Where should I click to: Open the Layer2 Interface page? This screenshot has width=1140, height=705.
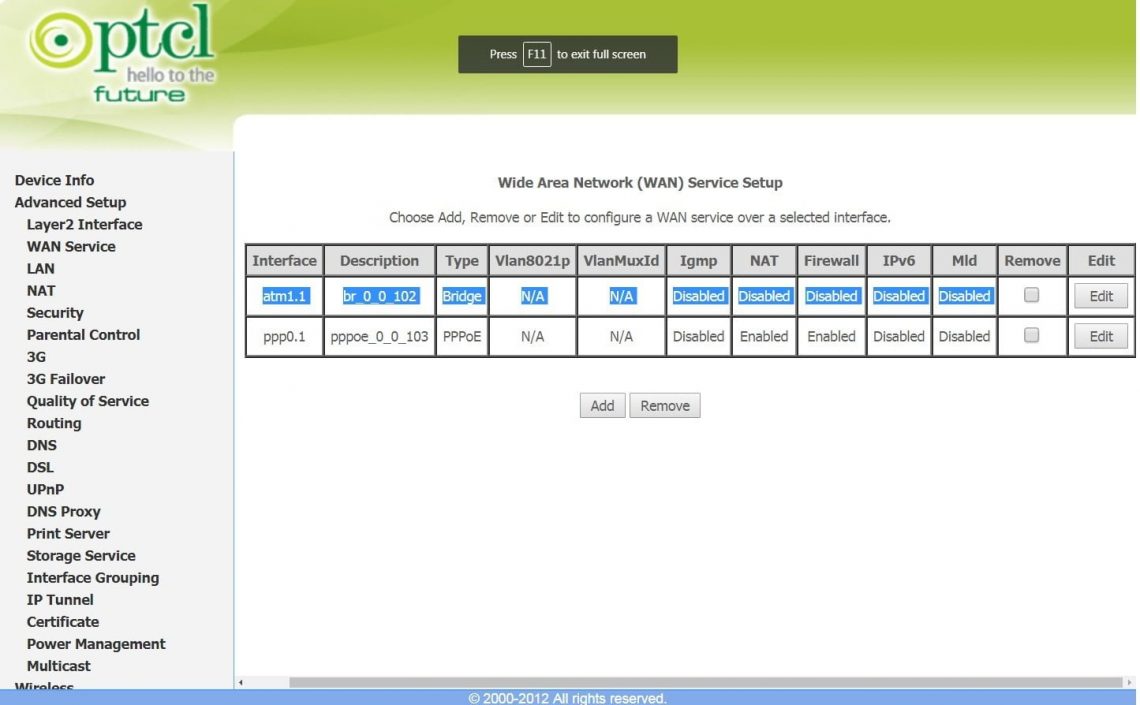(x=83, y=224)
